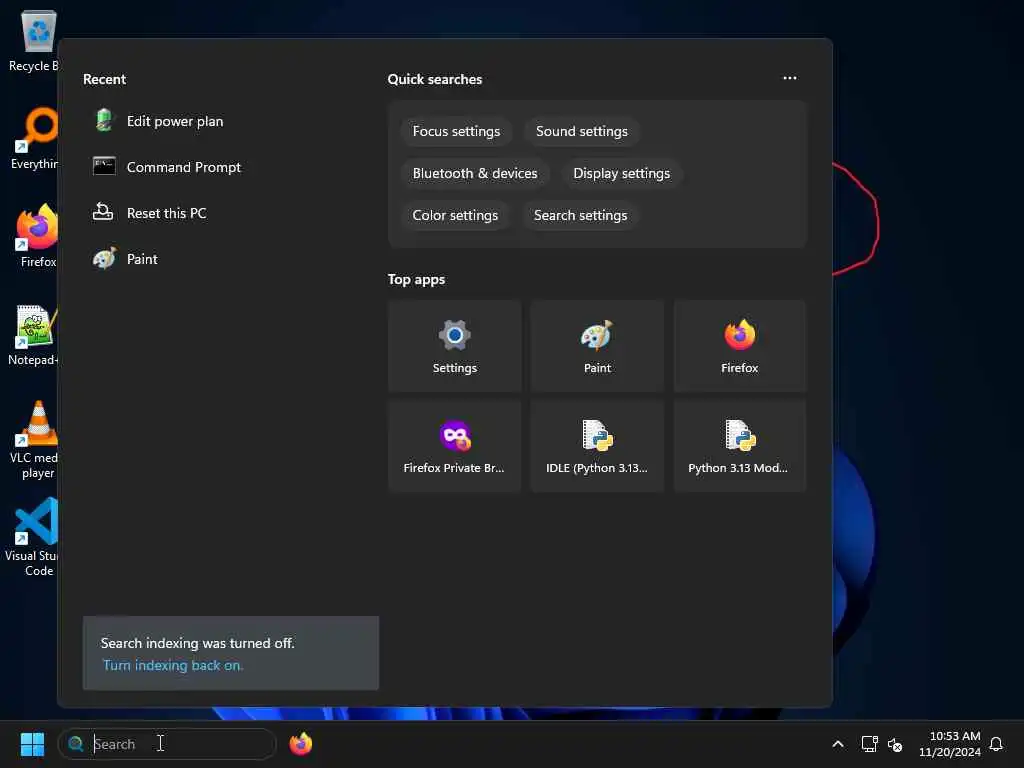Image resolution: width=1024 pixels, height=768 pixels.
Task: Launch Paint tile in Top apps
Action: click(597, 346)
